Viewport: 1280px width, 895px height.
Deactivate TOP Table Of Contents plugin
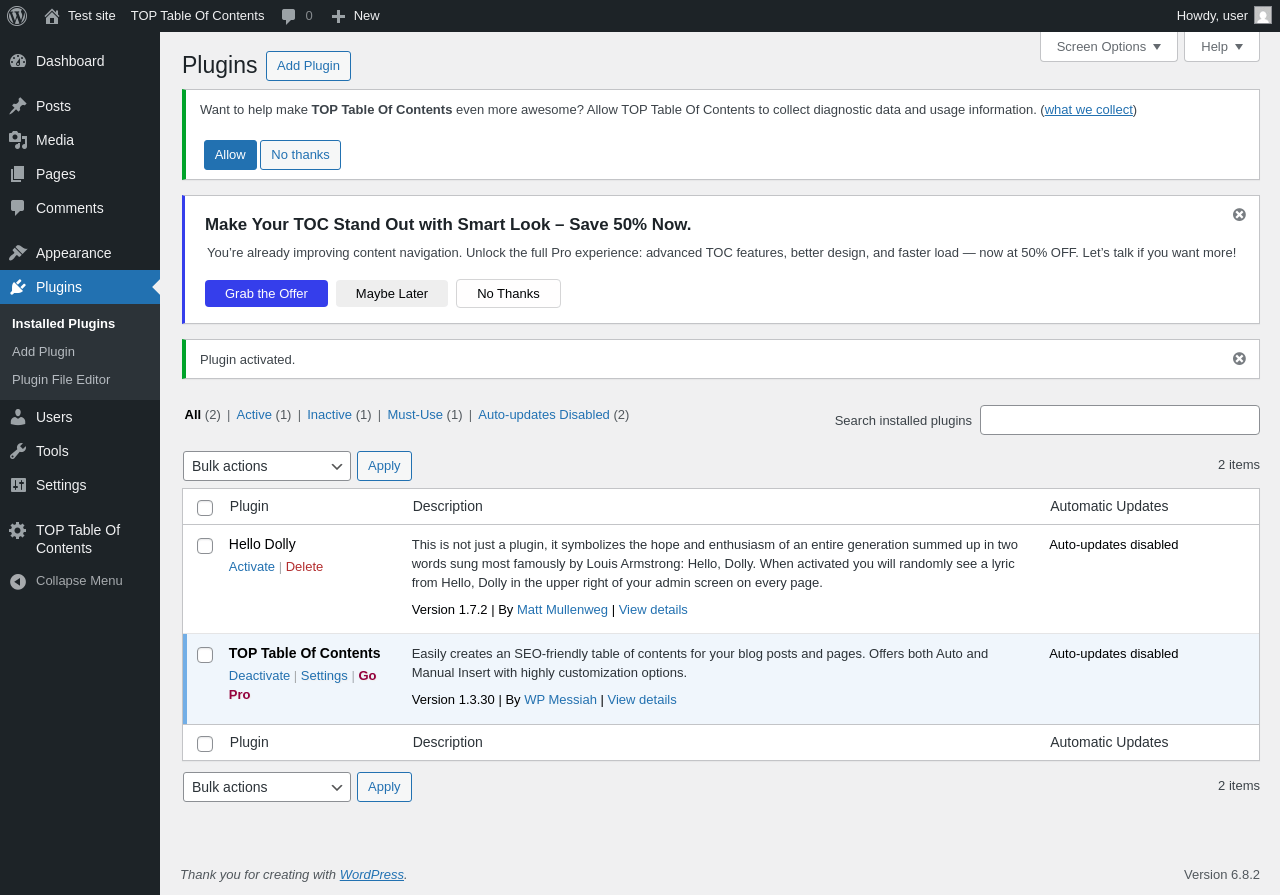coord(259,676)
